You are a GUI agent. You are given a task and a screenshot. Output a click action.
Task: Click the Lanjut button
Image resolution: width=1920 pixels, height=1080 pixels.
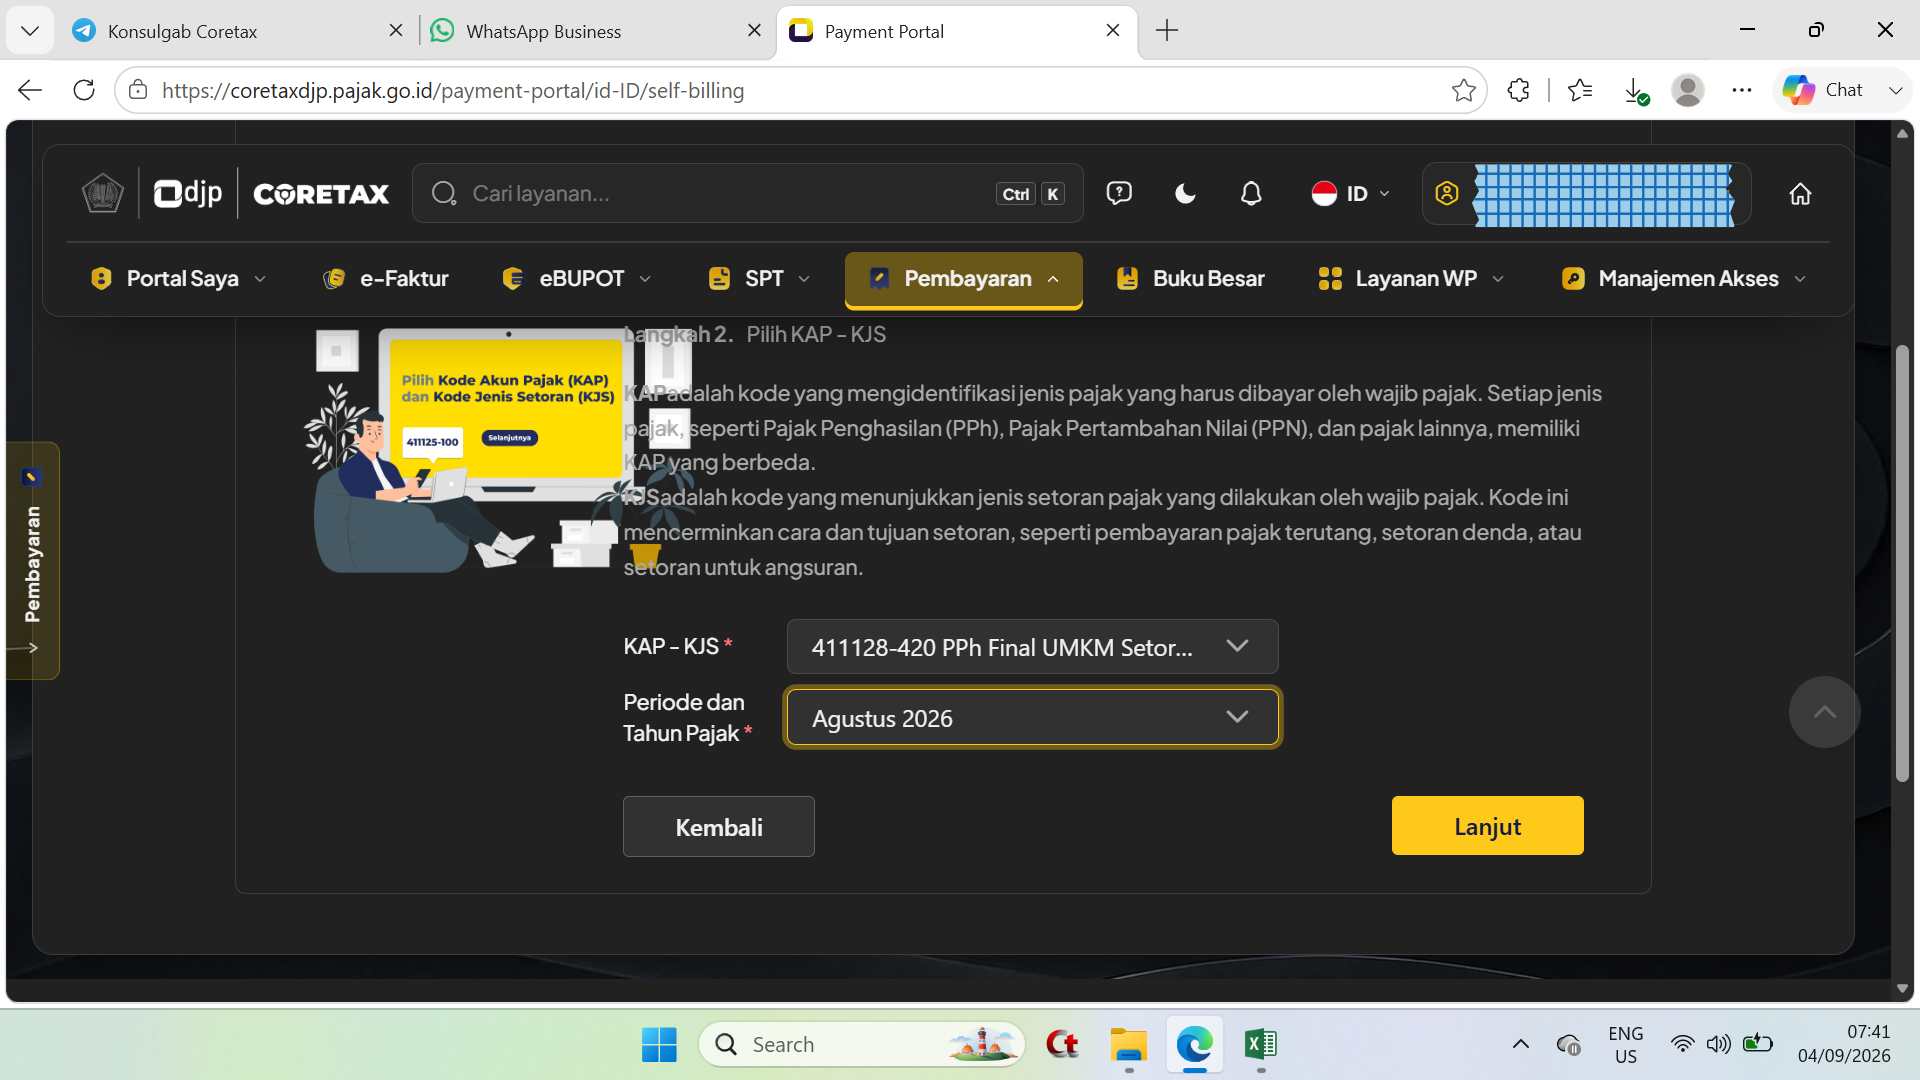1487,826
